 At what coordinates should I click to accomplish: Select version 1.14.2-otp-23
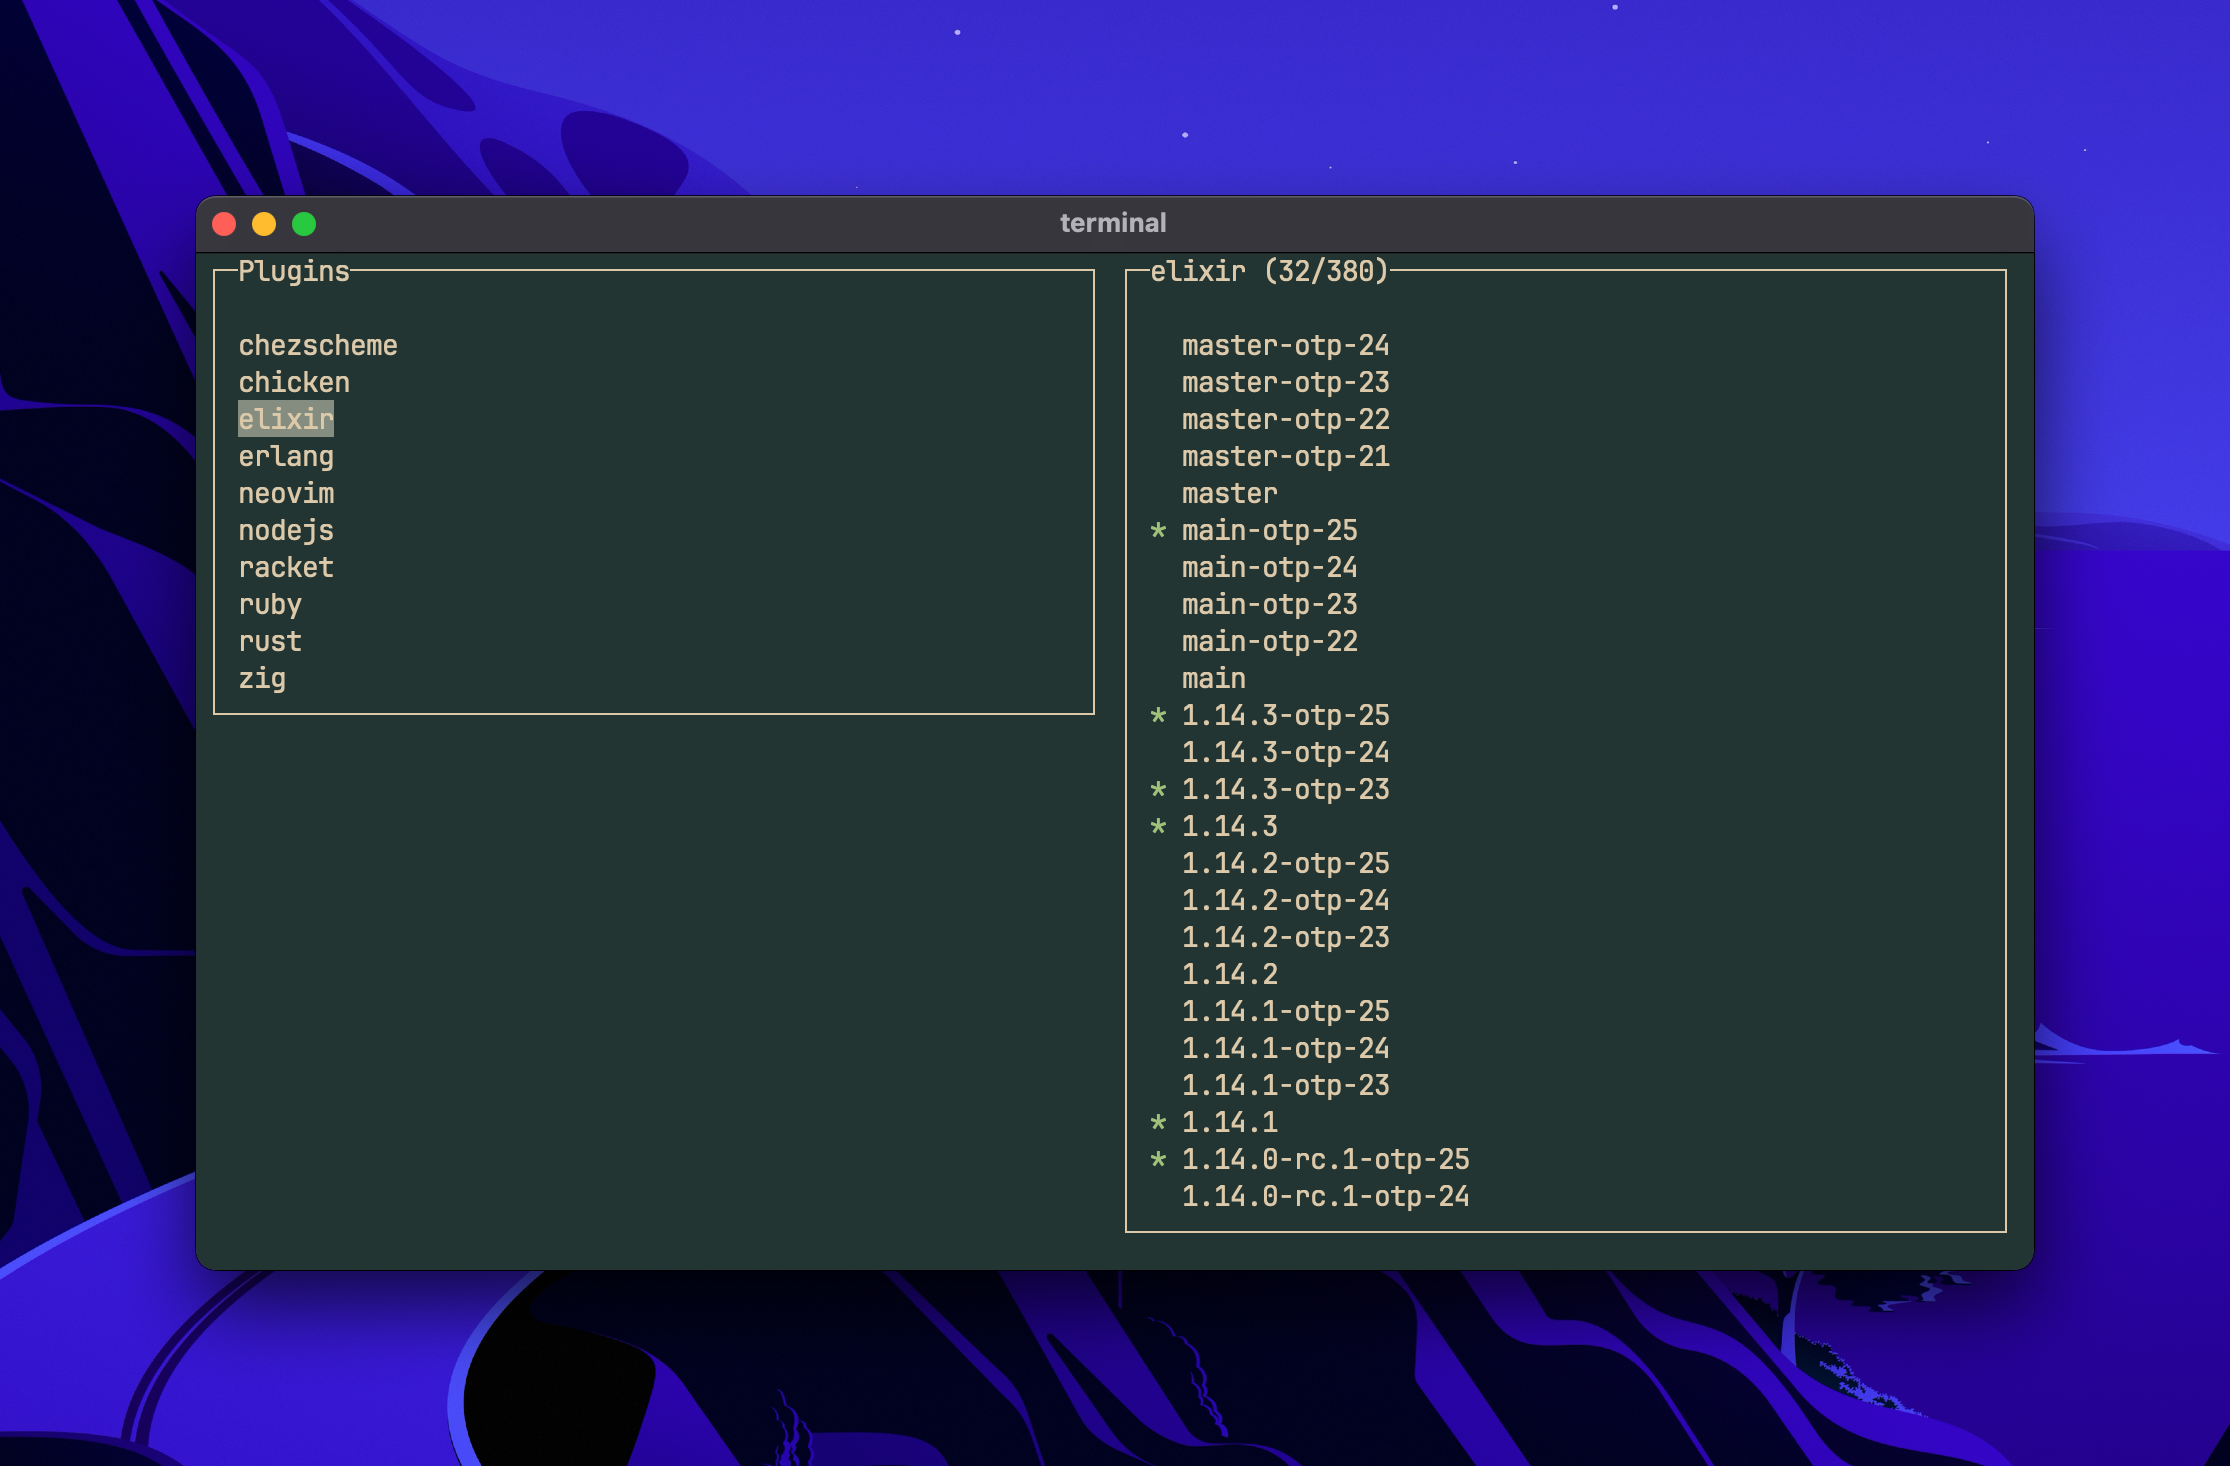coord(1286,938)
